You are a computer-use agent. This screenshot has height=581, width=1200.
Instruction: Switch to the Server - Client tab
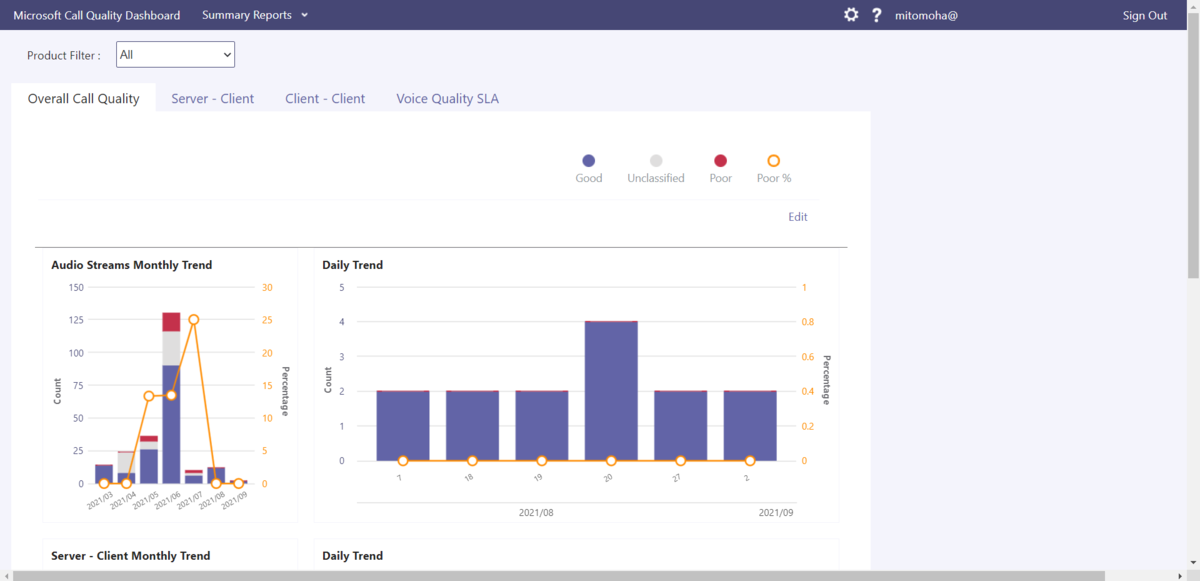coord(213,99)
